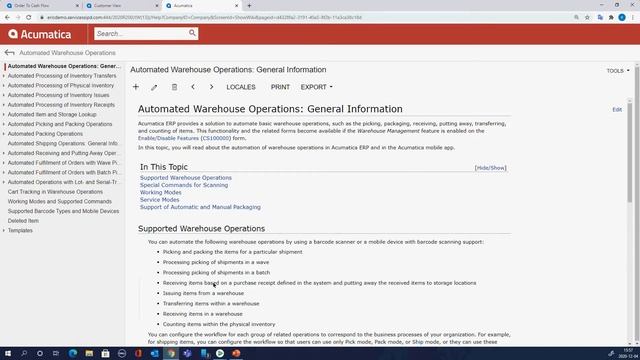Open the Service Modes link
Image resolution: width=640 pixels, height=360 pixels.
(x=160, y=200)
